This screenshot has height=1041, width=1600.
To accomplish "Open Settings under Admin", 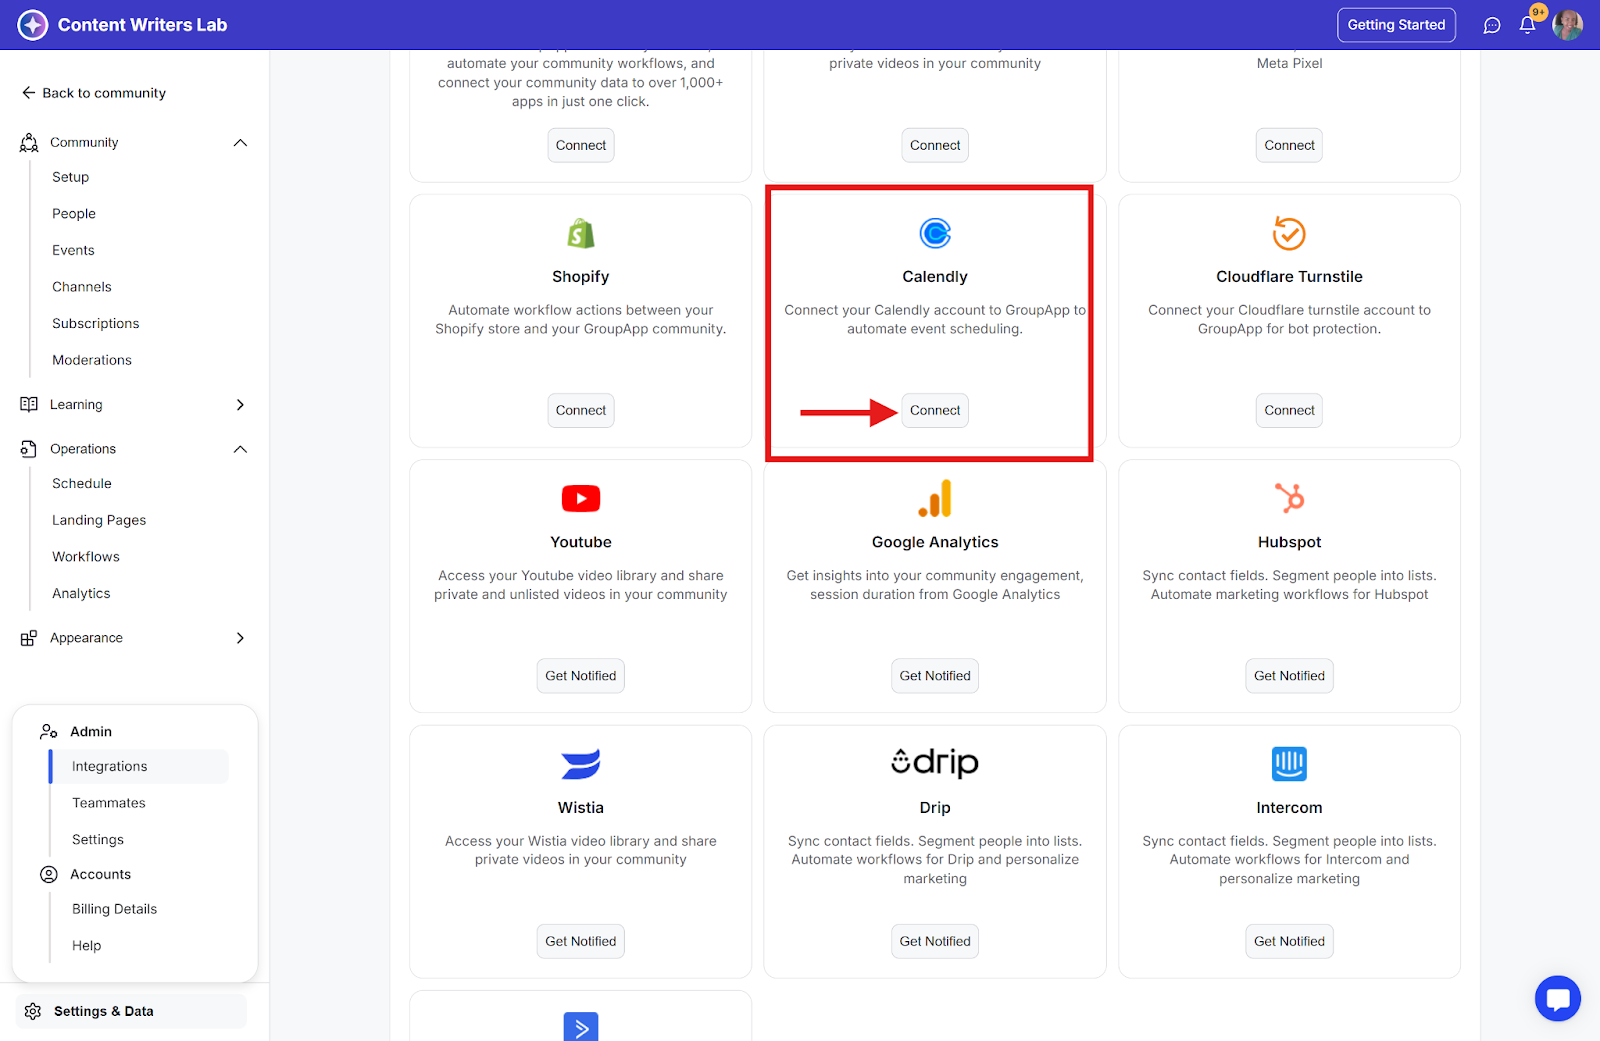I will click(x=98, y=840).
